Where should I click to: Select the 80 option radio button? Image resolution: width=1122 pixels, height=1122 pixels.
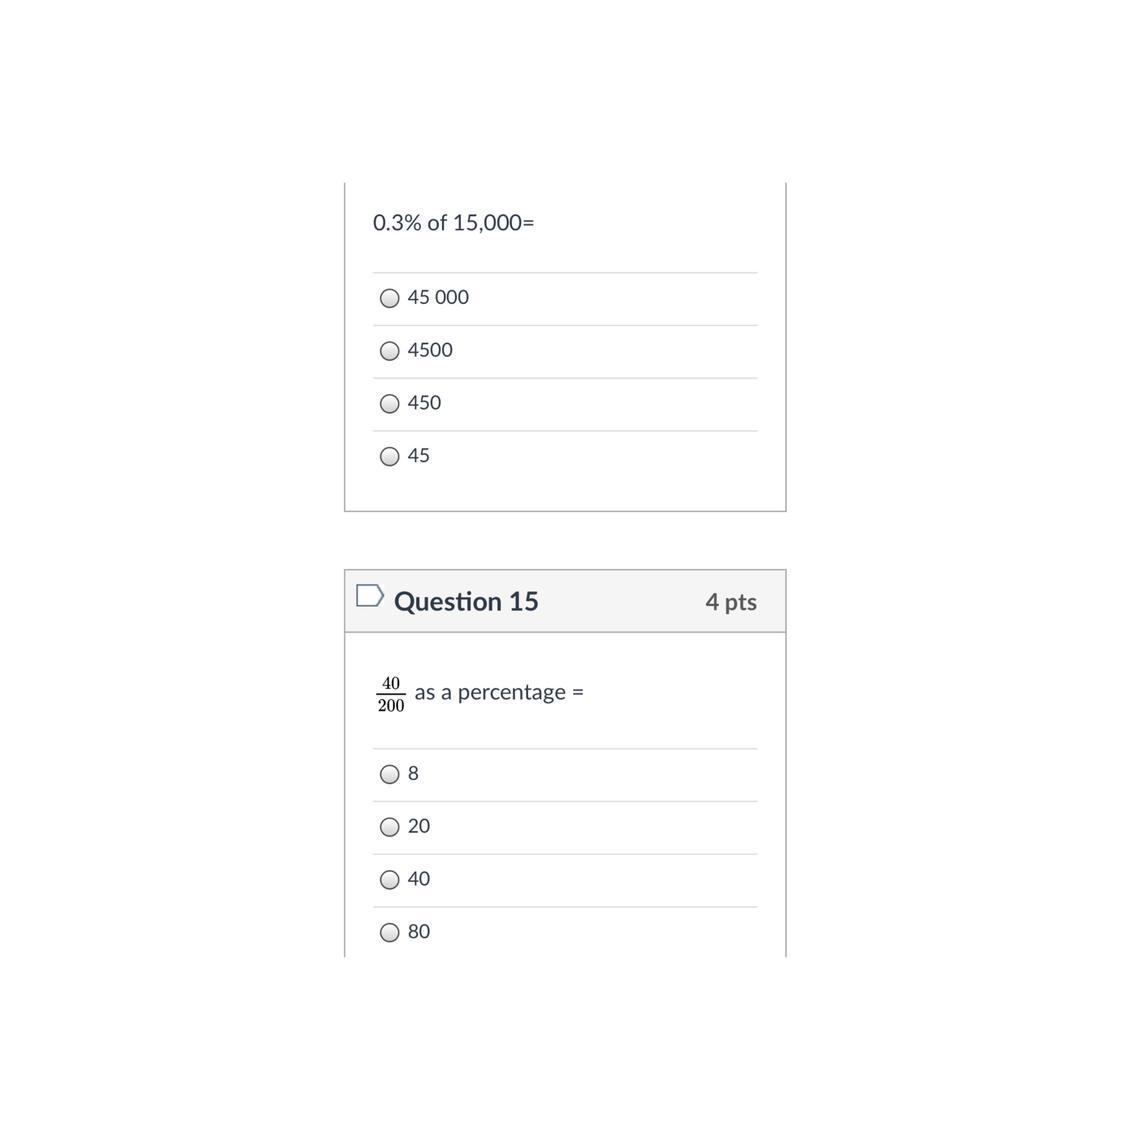pos(390,933)
